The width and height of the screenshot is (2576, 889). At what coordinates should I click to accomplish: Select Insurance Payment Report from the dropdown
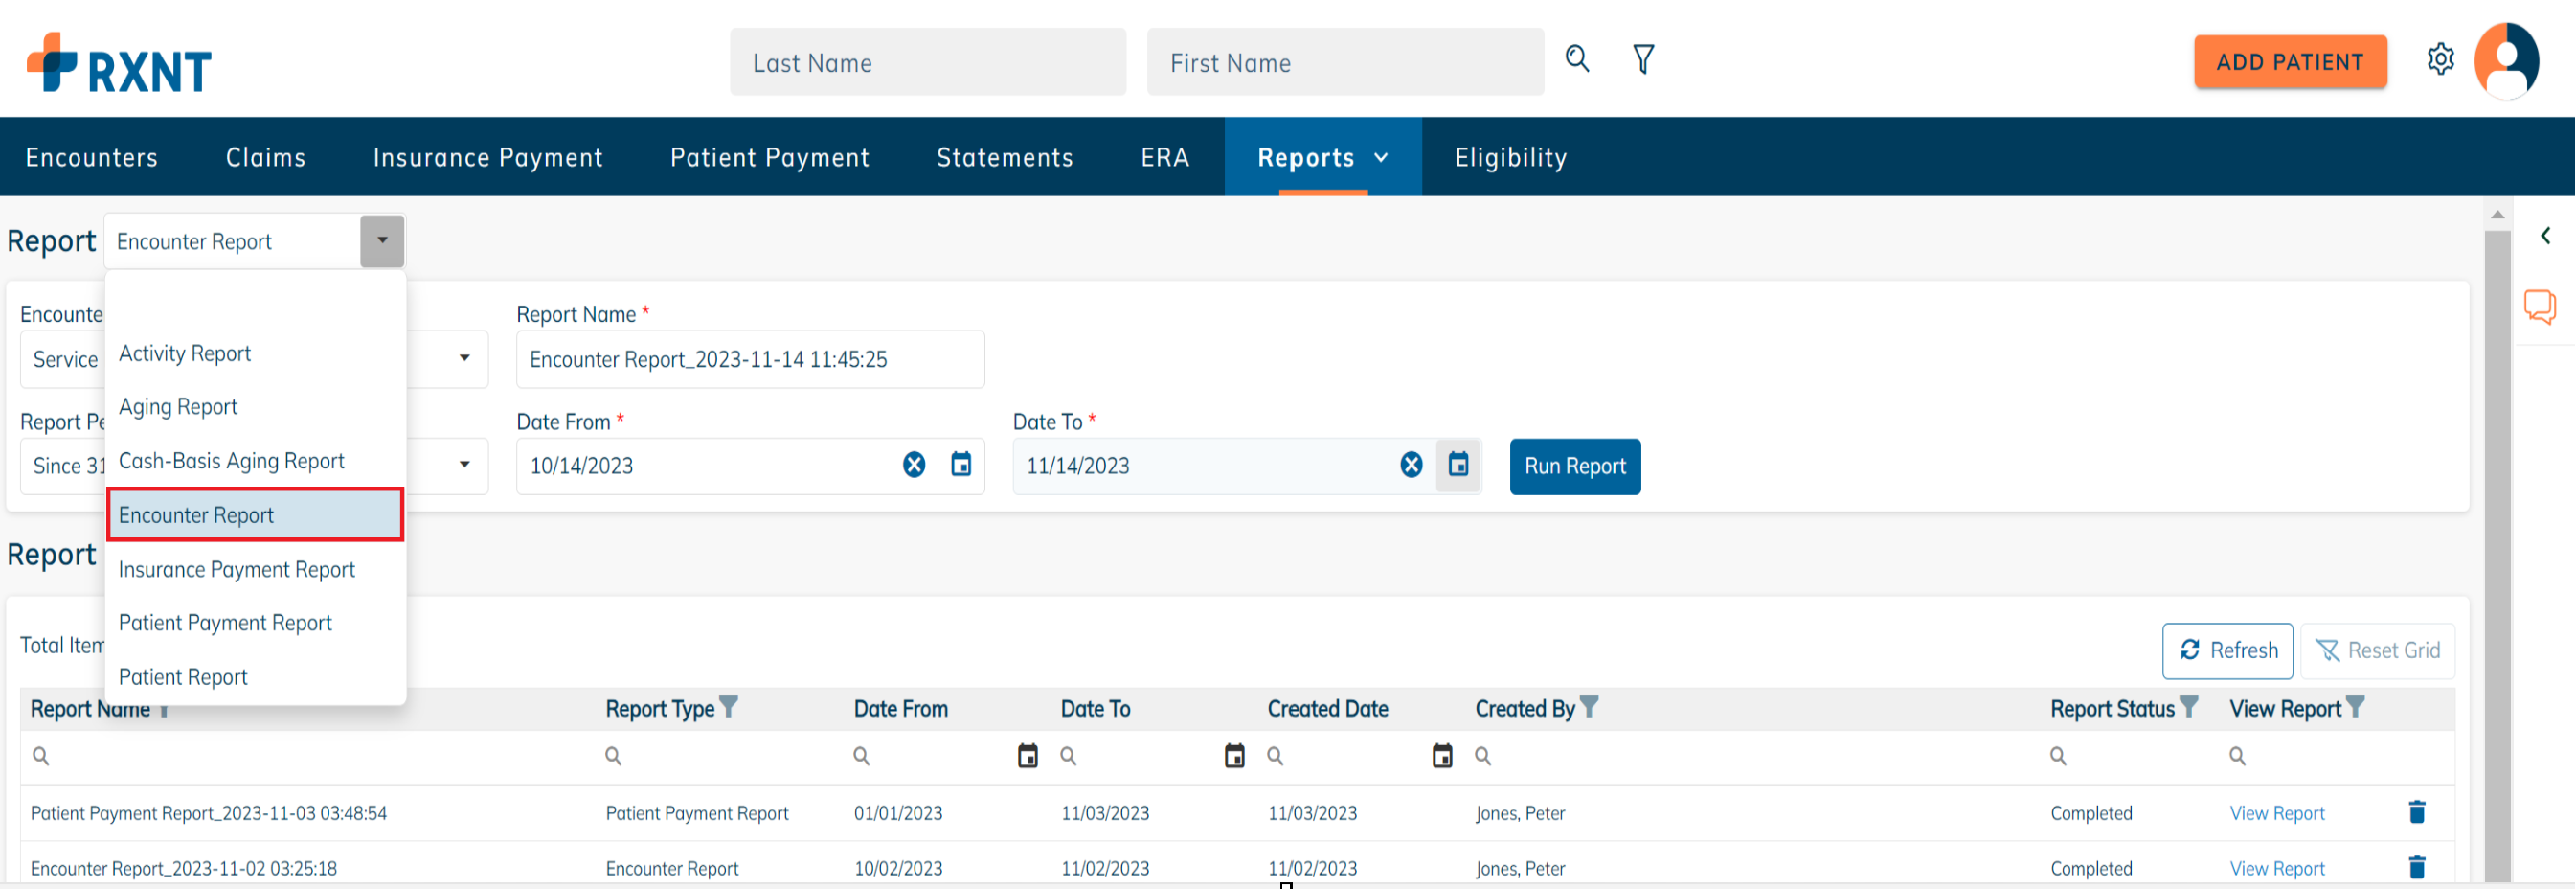click(x=237, y=568)
